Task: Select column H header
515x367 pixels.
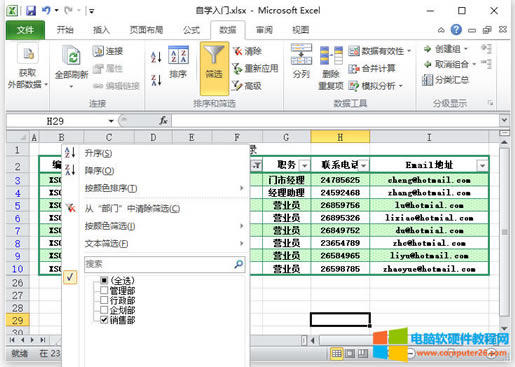Action: (340, 137)
